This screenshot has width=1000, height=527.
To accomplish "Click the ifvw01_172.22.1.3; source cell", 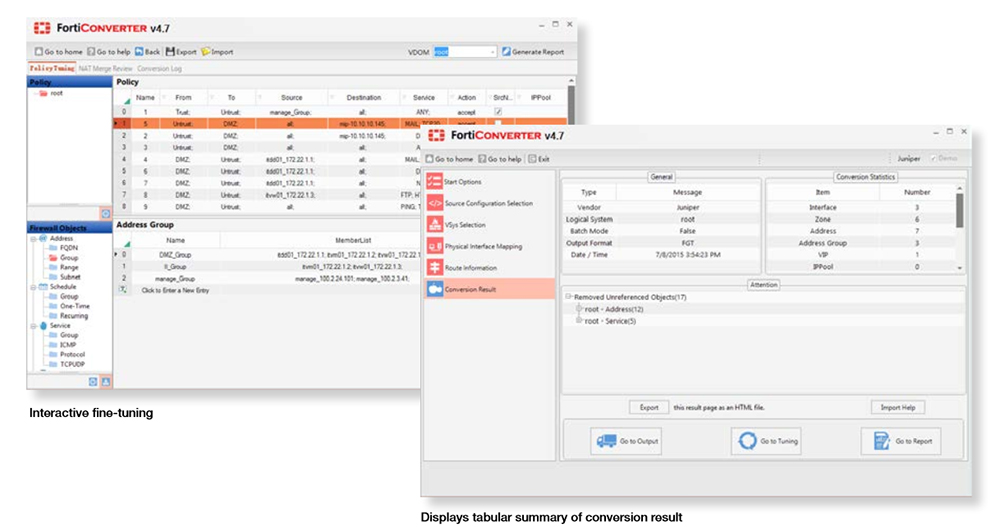I will click(x=290, y=195).
